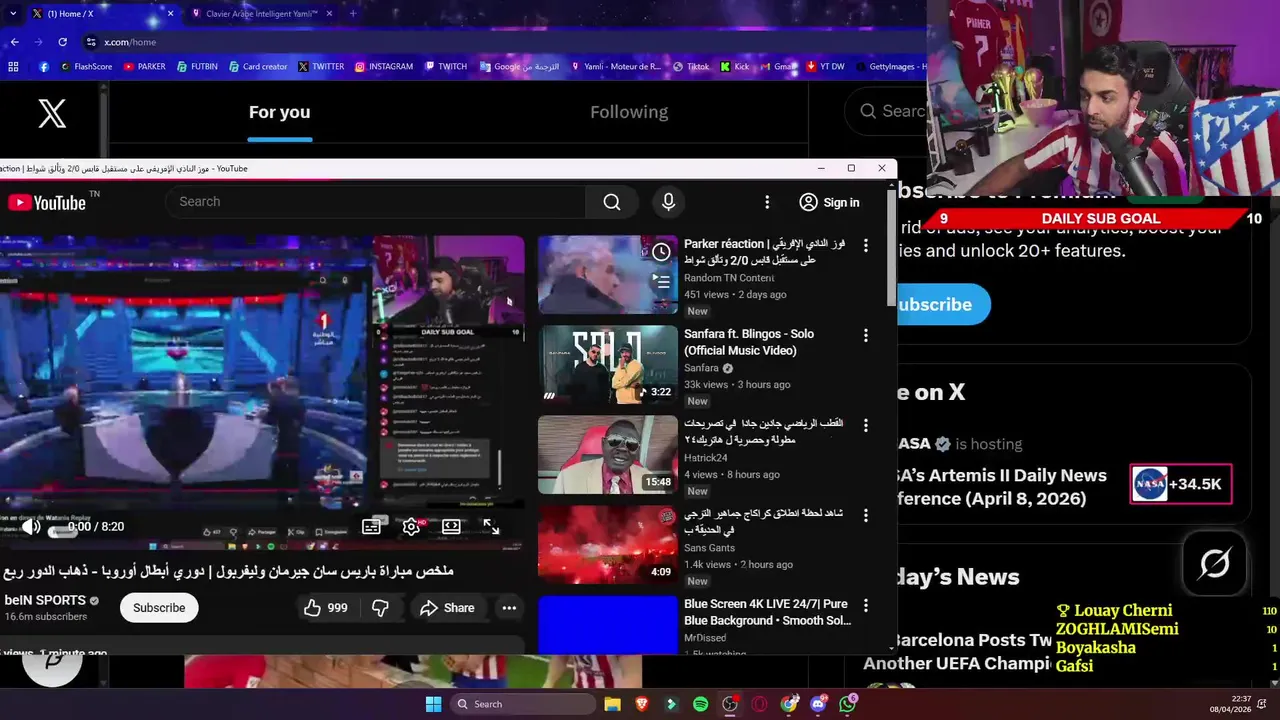
Task: Click the NASA +34.5K listeners badge
Action: point(1181,484)
